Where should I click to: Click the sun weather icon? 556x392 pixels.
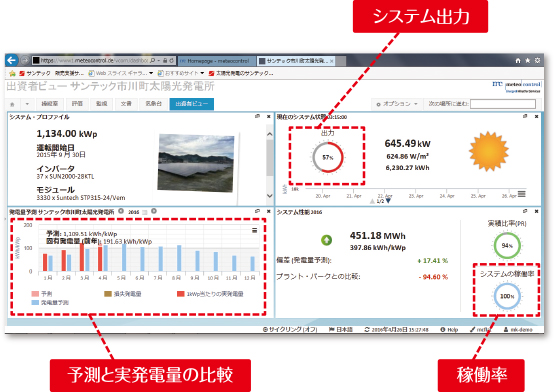(489, 151)
